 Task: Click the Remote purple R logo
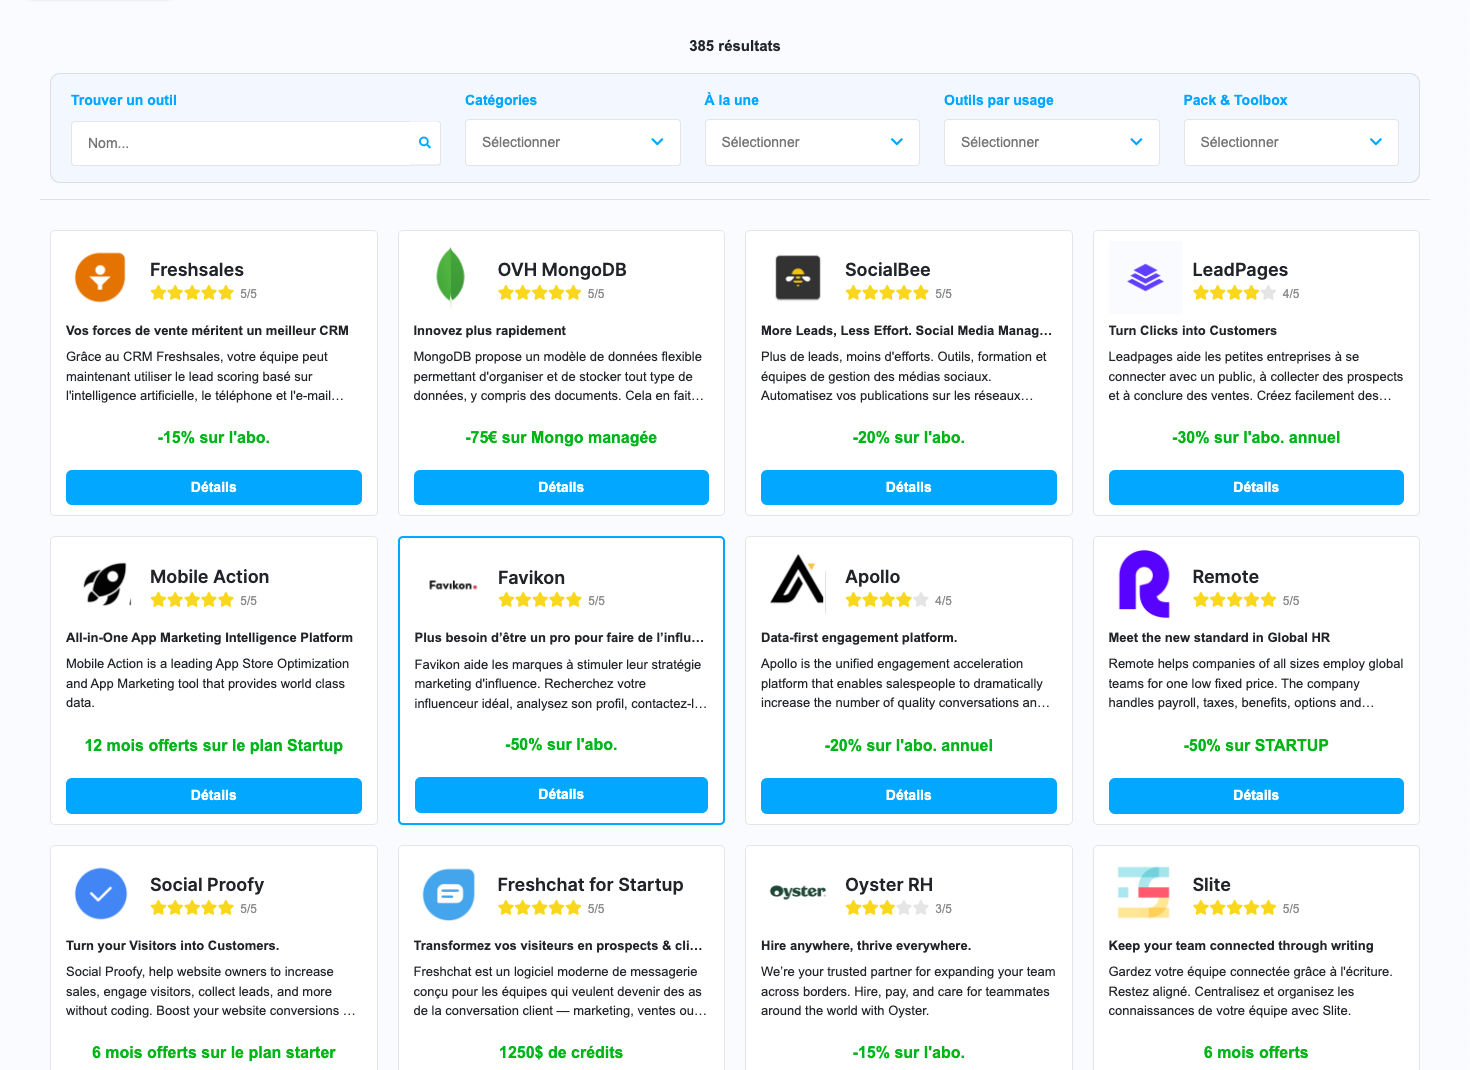(x=1144, y=583)
